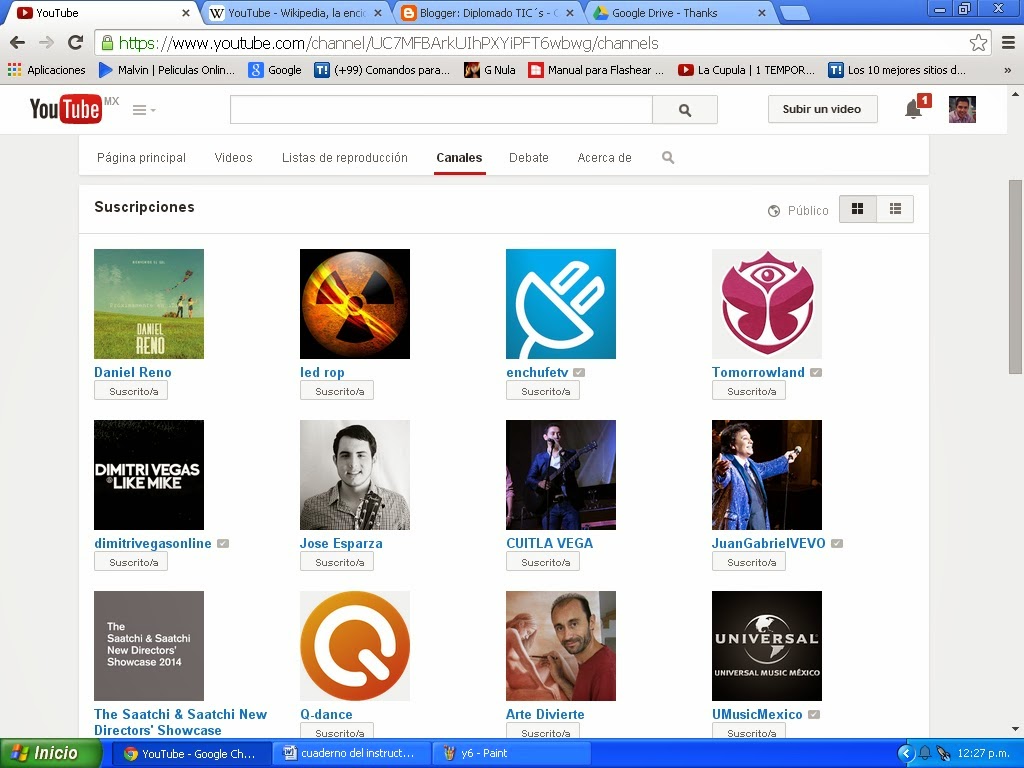Open a new browser tab
The height and width of the screenshot is (768, 1024).
pyautogui.click(x=794, y=13)
